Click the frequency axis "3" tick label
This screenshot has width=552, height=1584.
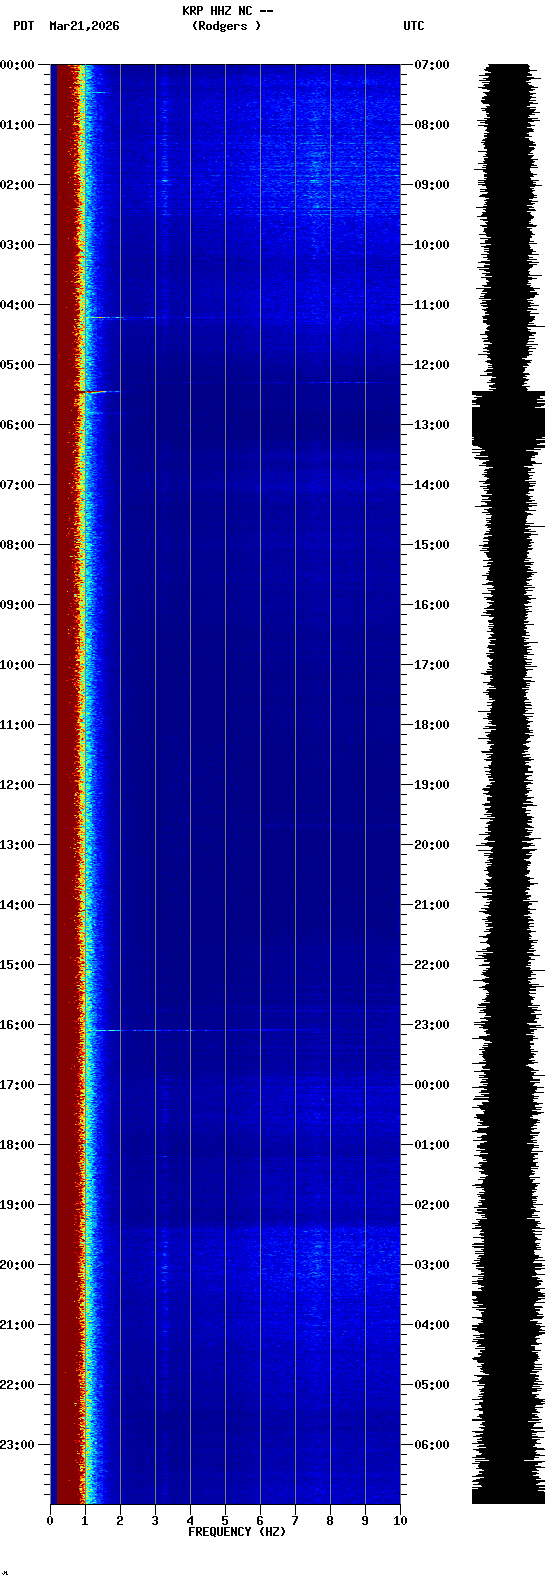[x=155, y=1521]
